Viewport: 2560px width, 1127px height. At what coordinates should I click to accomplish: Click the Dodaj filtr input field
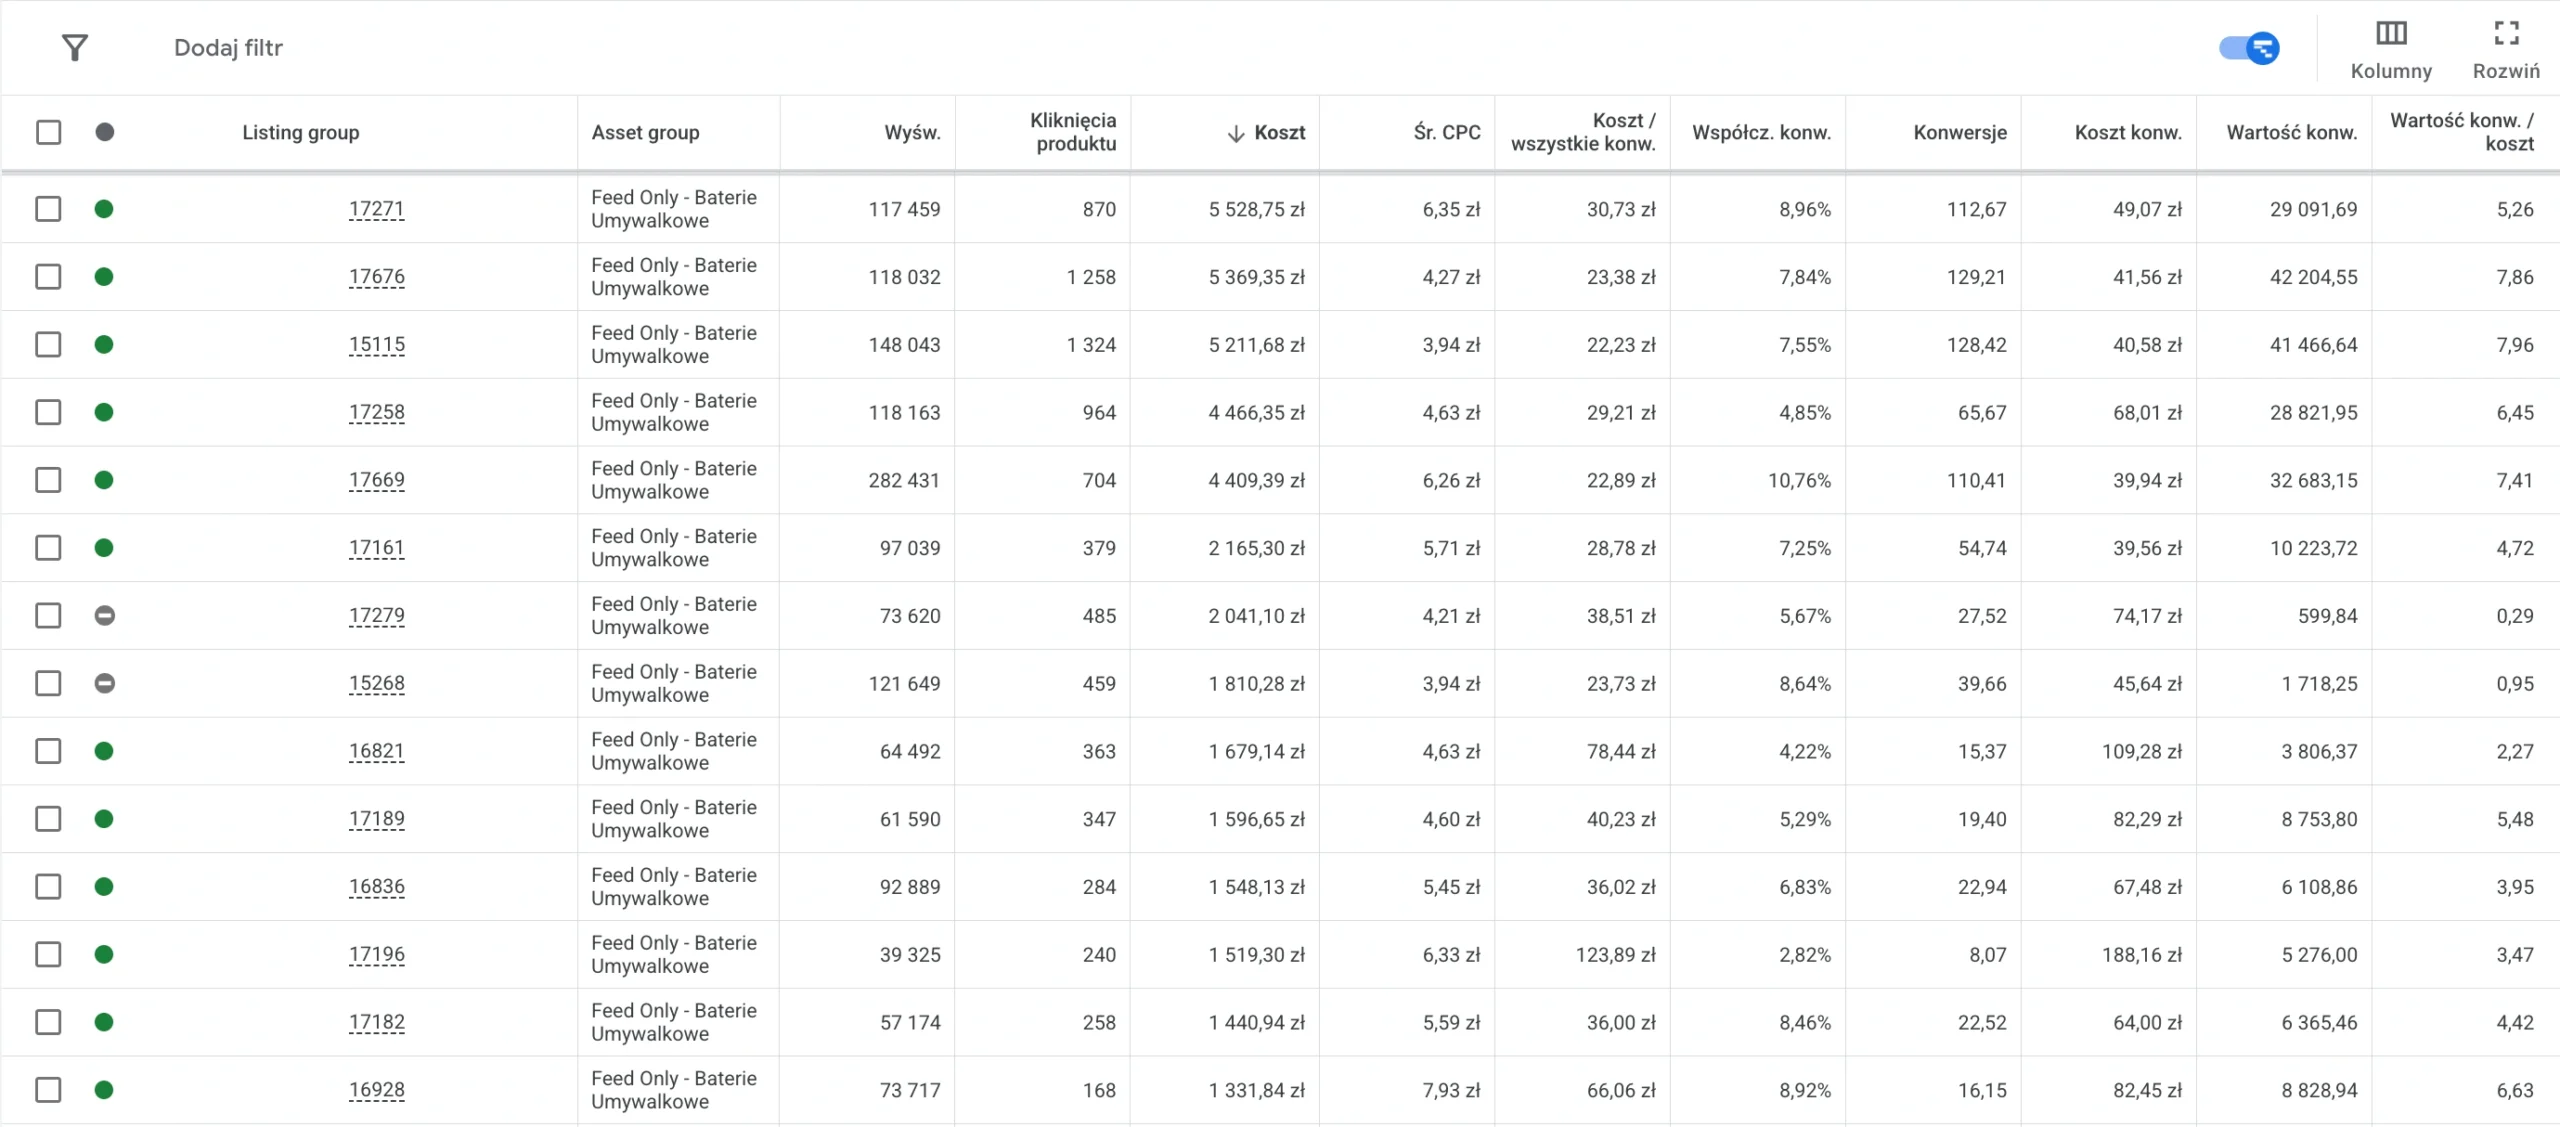pyautogui.click(x=228, y=48)
